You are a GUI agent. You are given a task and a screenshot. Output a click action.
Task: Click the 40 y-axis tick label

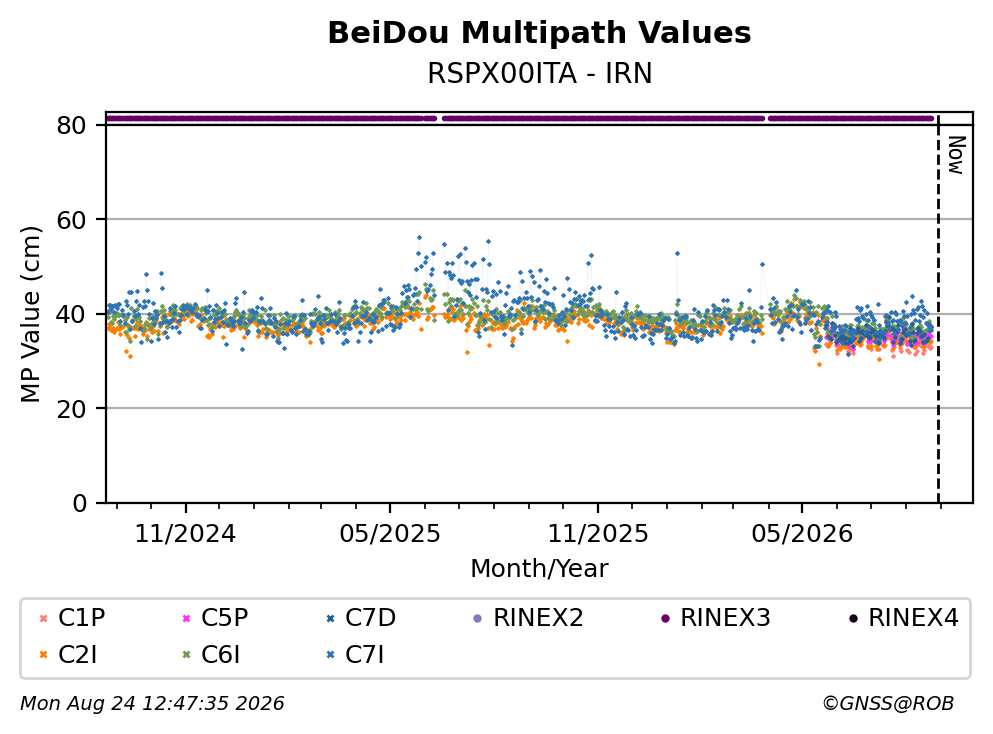71,314
